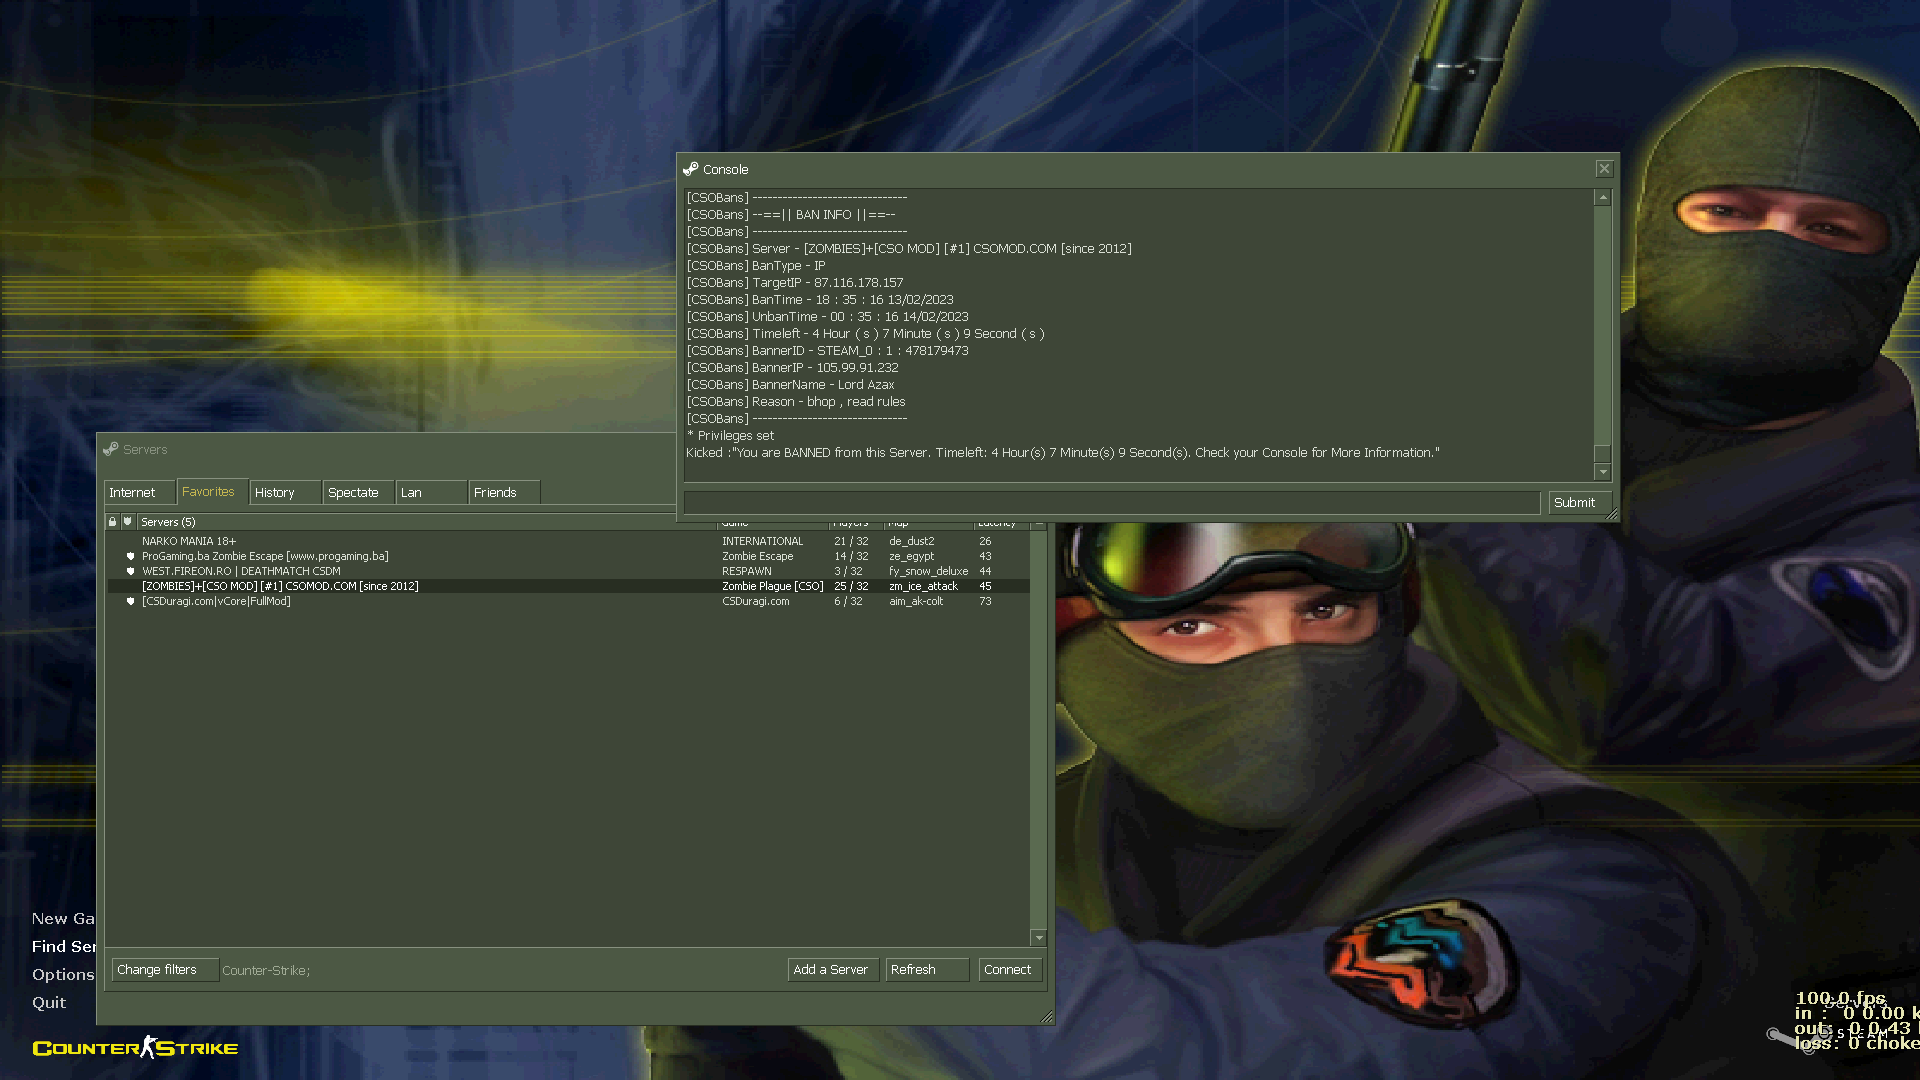Click the password lock column header icon
1920x1080 pixels.
(x=113, y=522)
